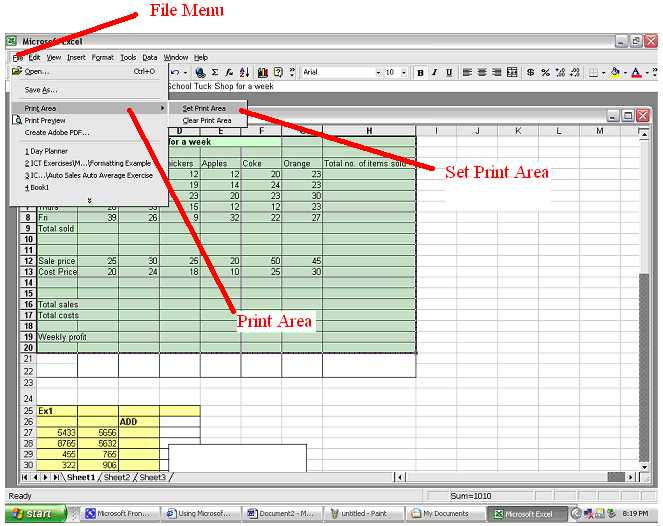
Task: Go to first sheet tab arrow
Action: [x=25, y=477]
